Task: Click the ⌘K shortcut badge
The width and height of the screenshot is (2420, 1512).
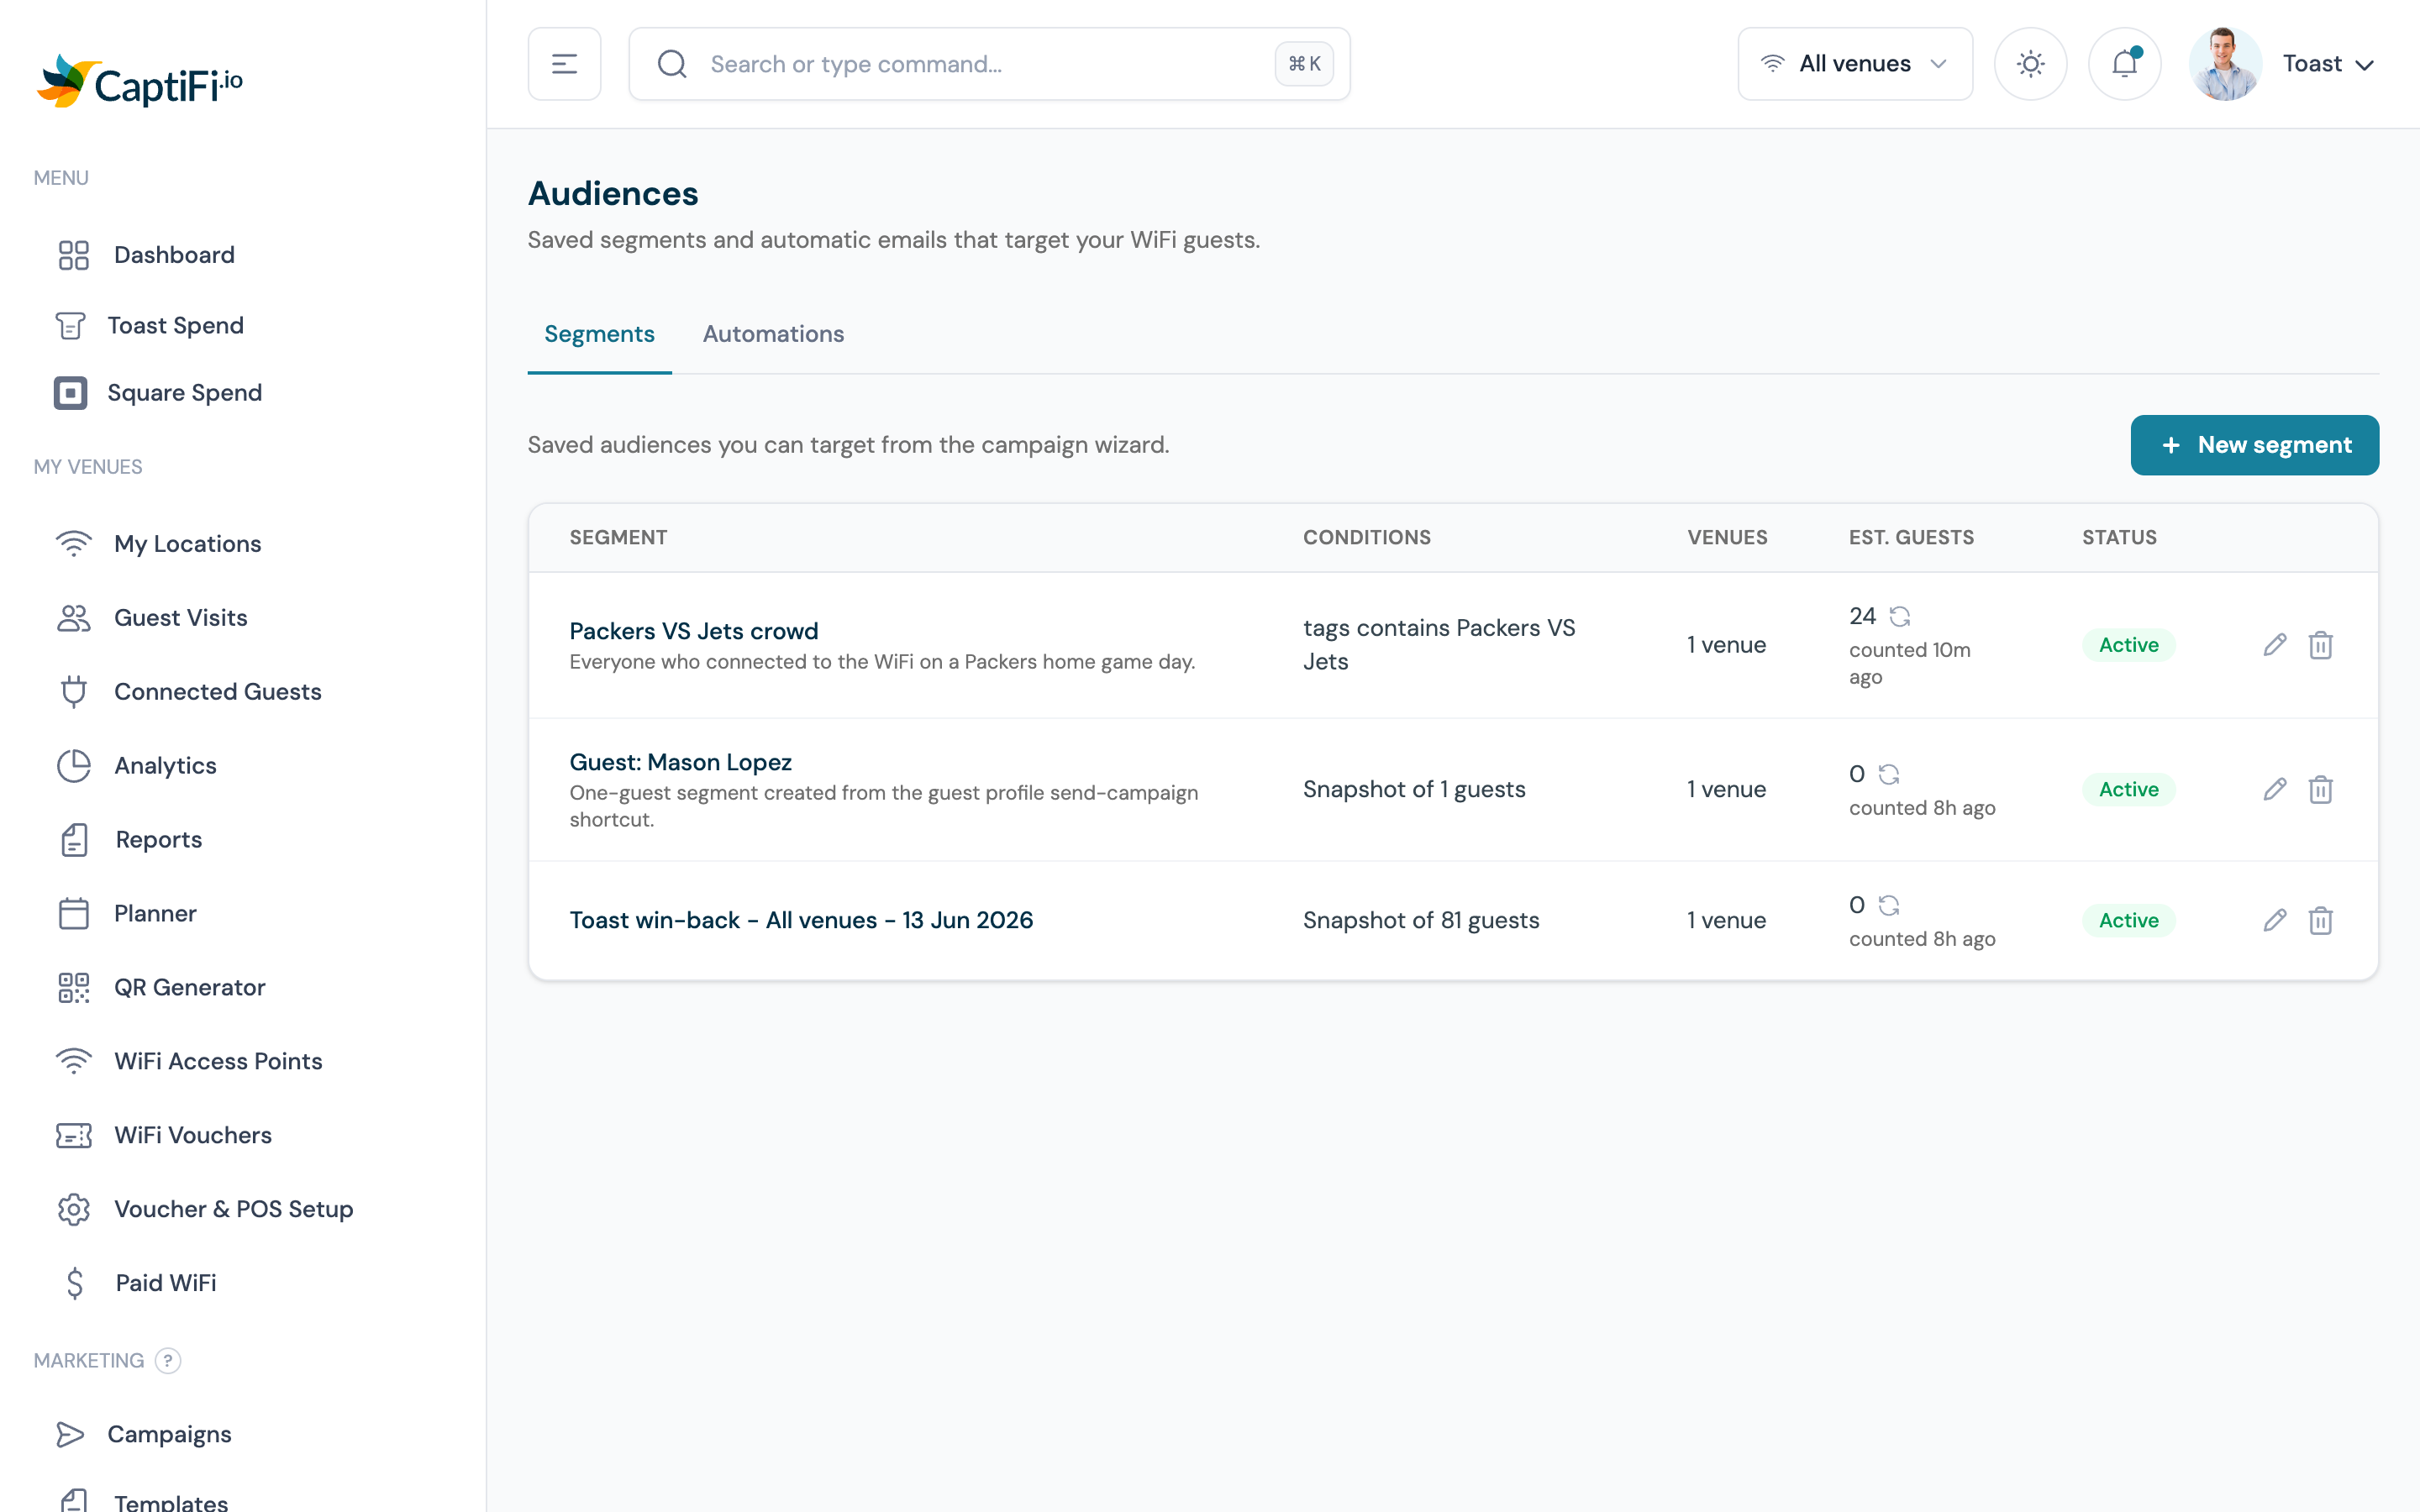Action: [x=1304, y=64]
